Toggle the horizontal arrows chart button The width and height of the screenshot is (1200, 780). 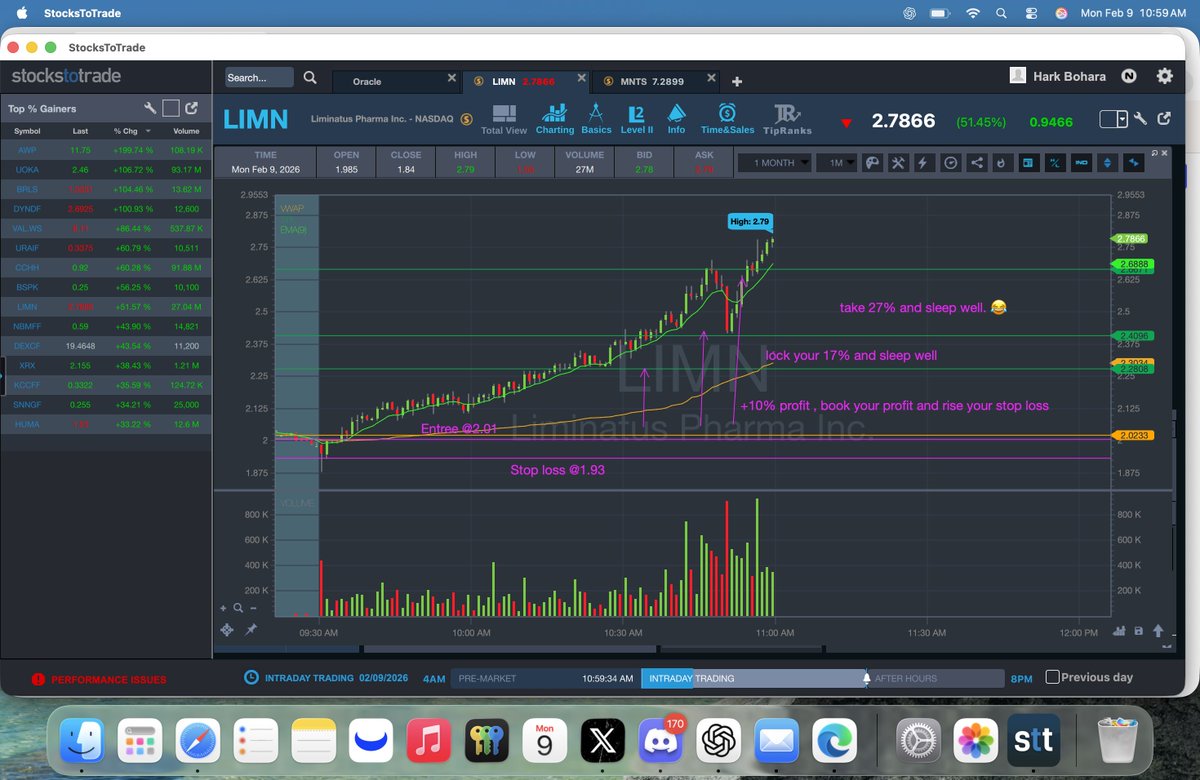[1133, 163]
